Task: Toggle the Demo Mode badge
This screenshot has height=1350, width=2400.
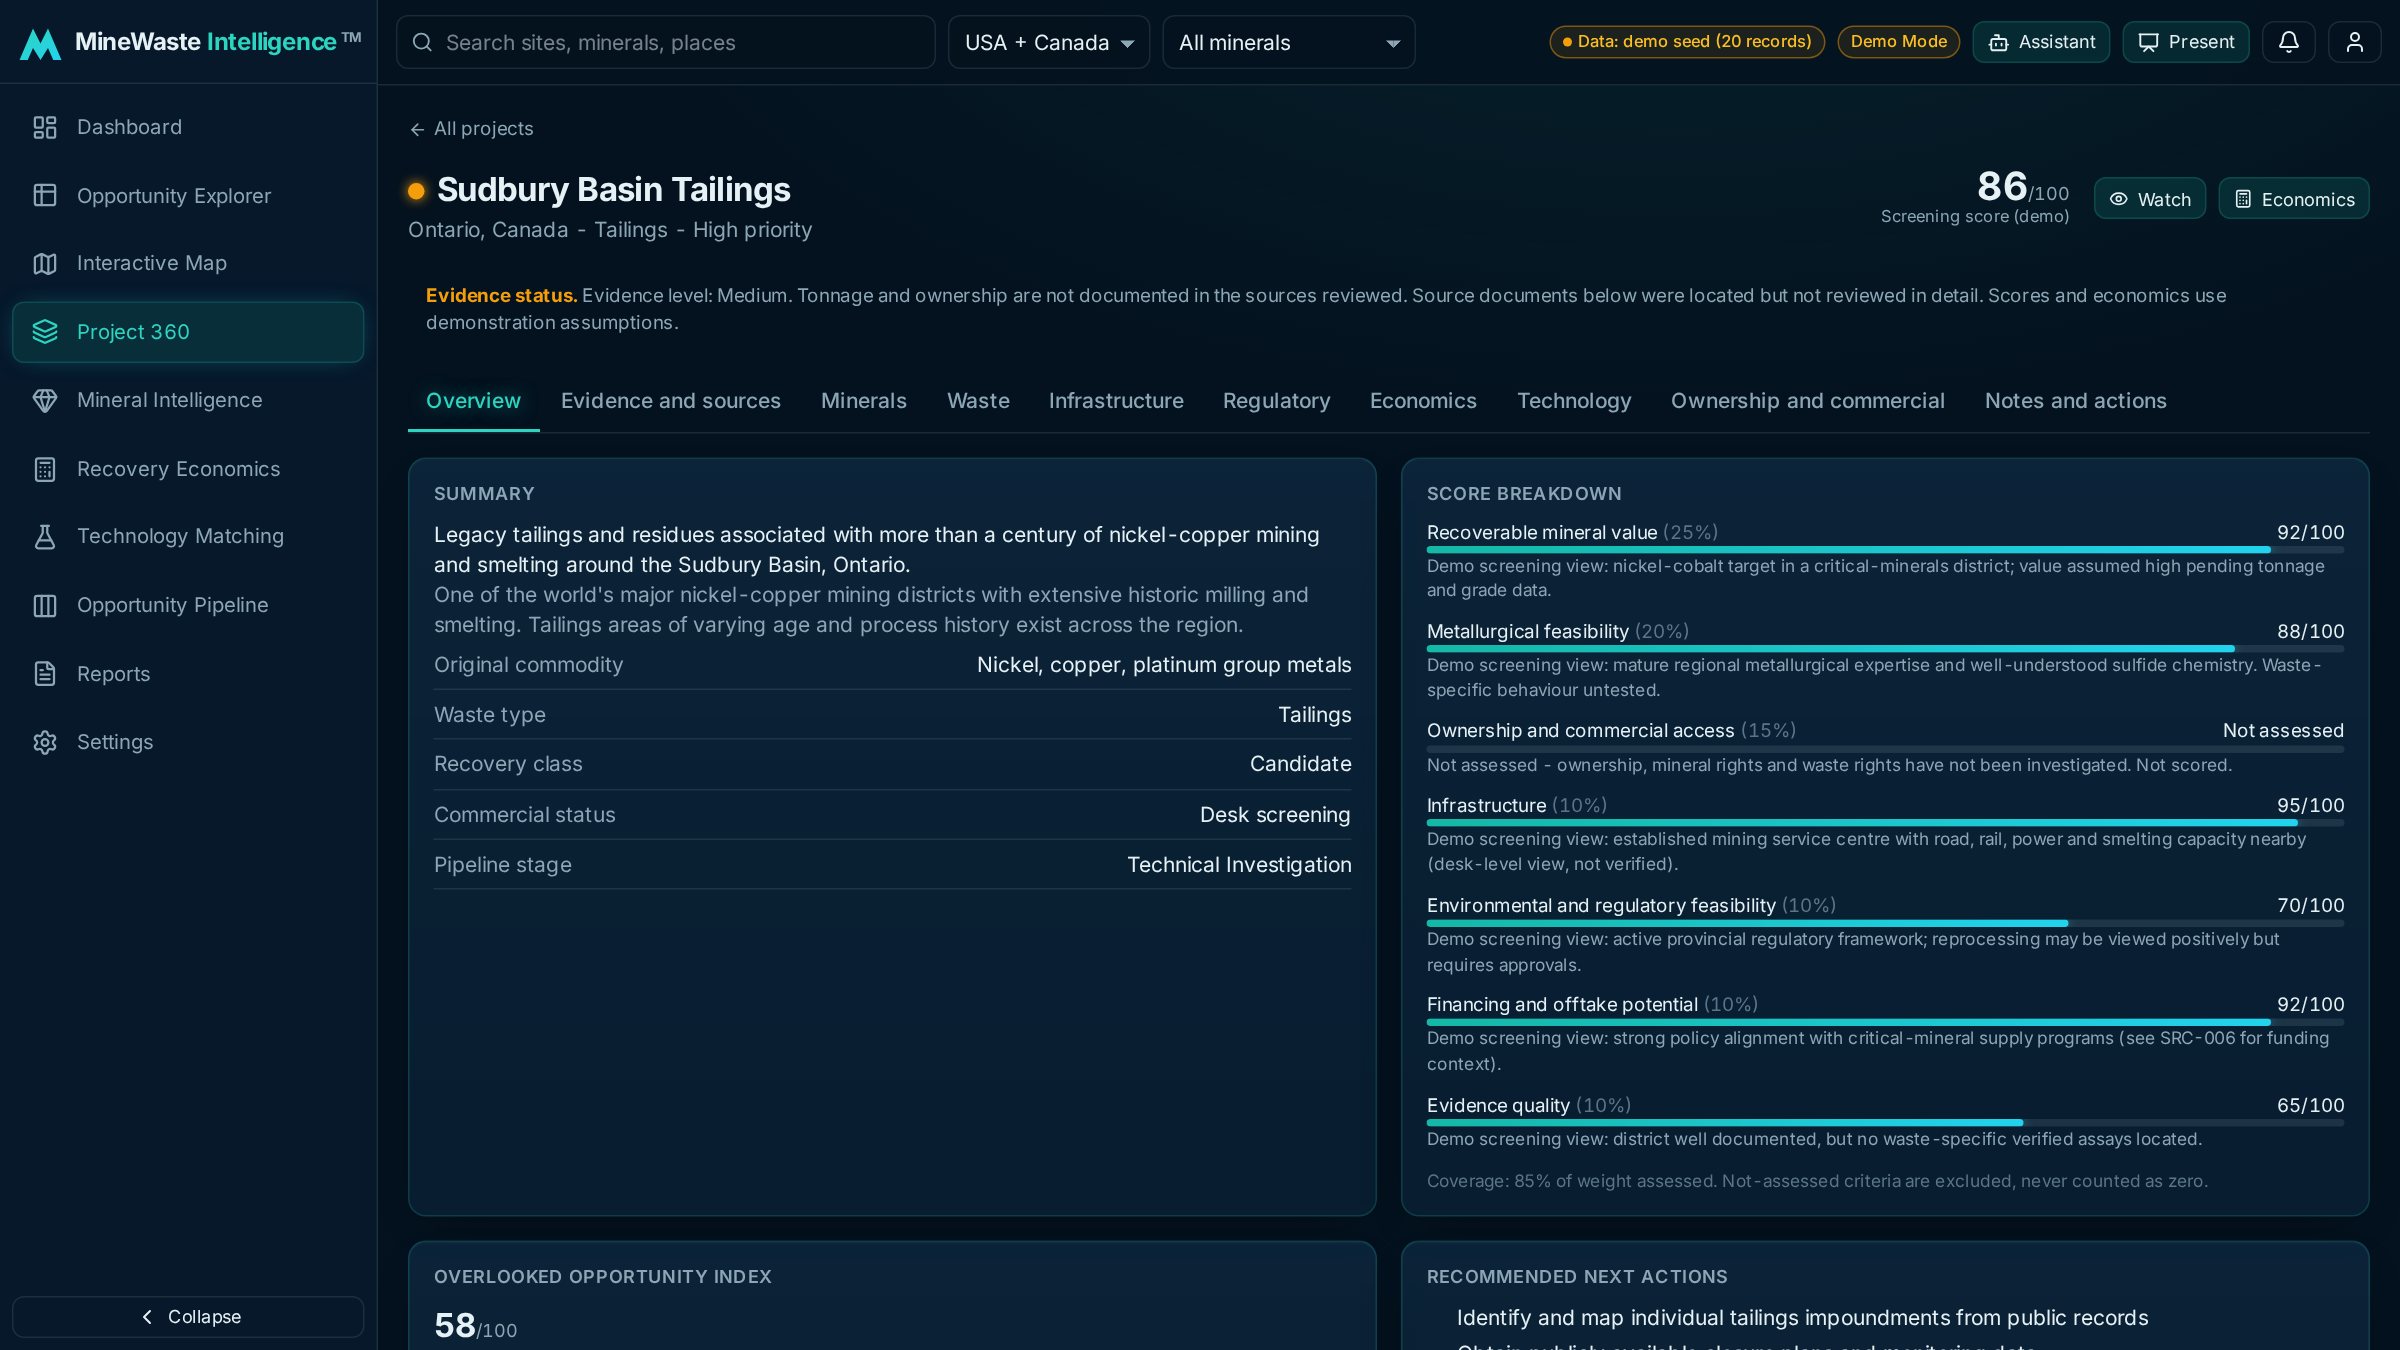Action: click(x=1898, y=41)
